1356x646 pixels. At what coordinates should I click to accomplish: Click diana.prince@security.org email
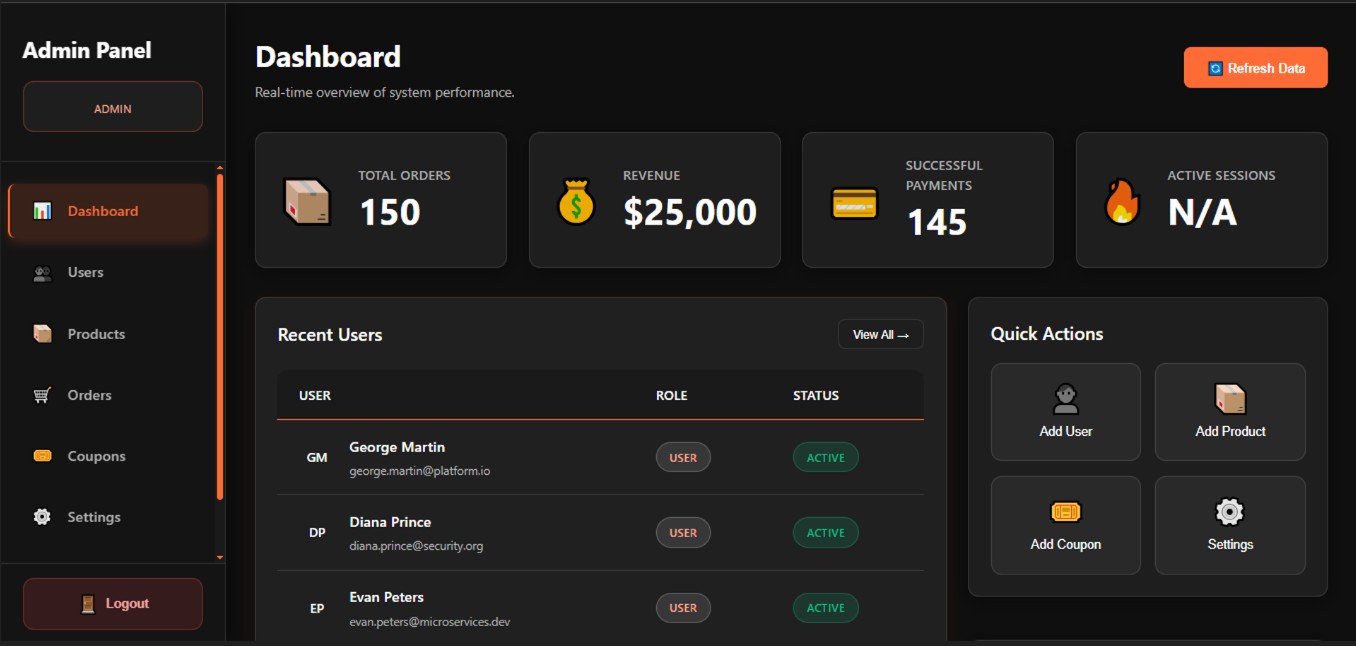[x=416, y=546]
